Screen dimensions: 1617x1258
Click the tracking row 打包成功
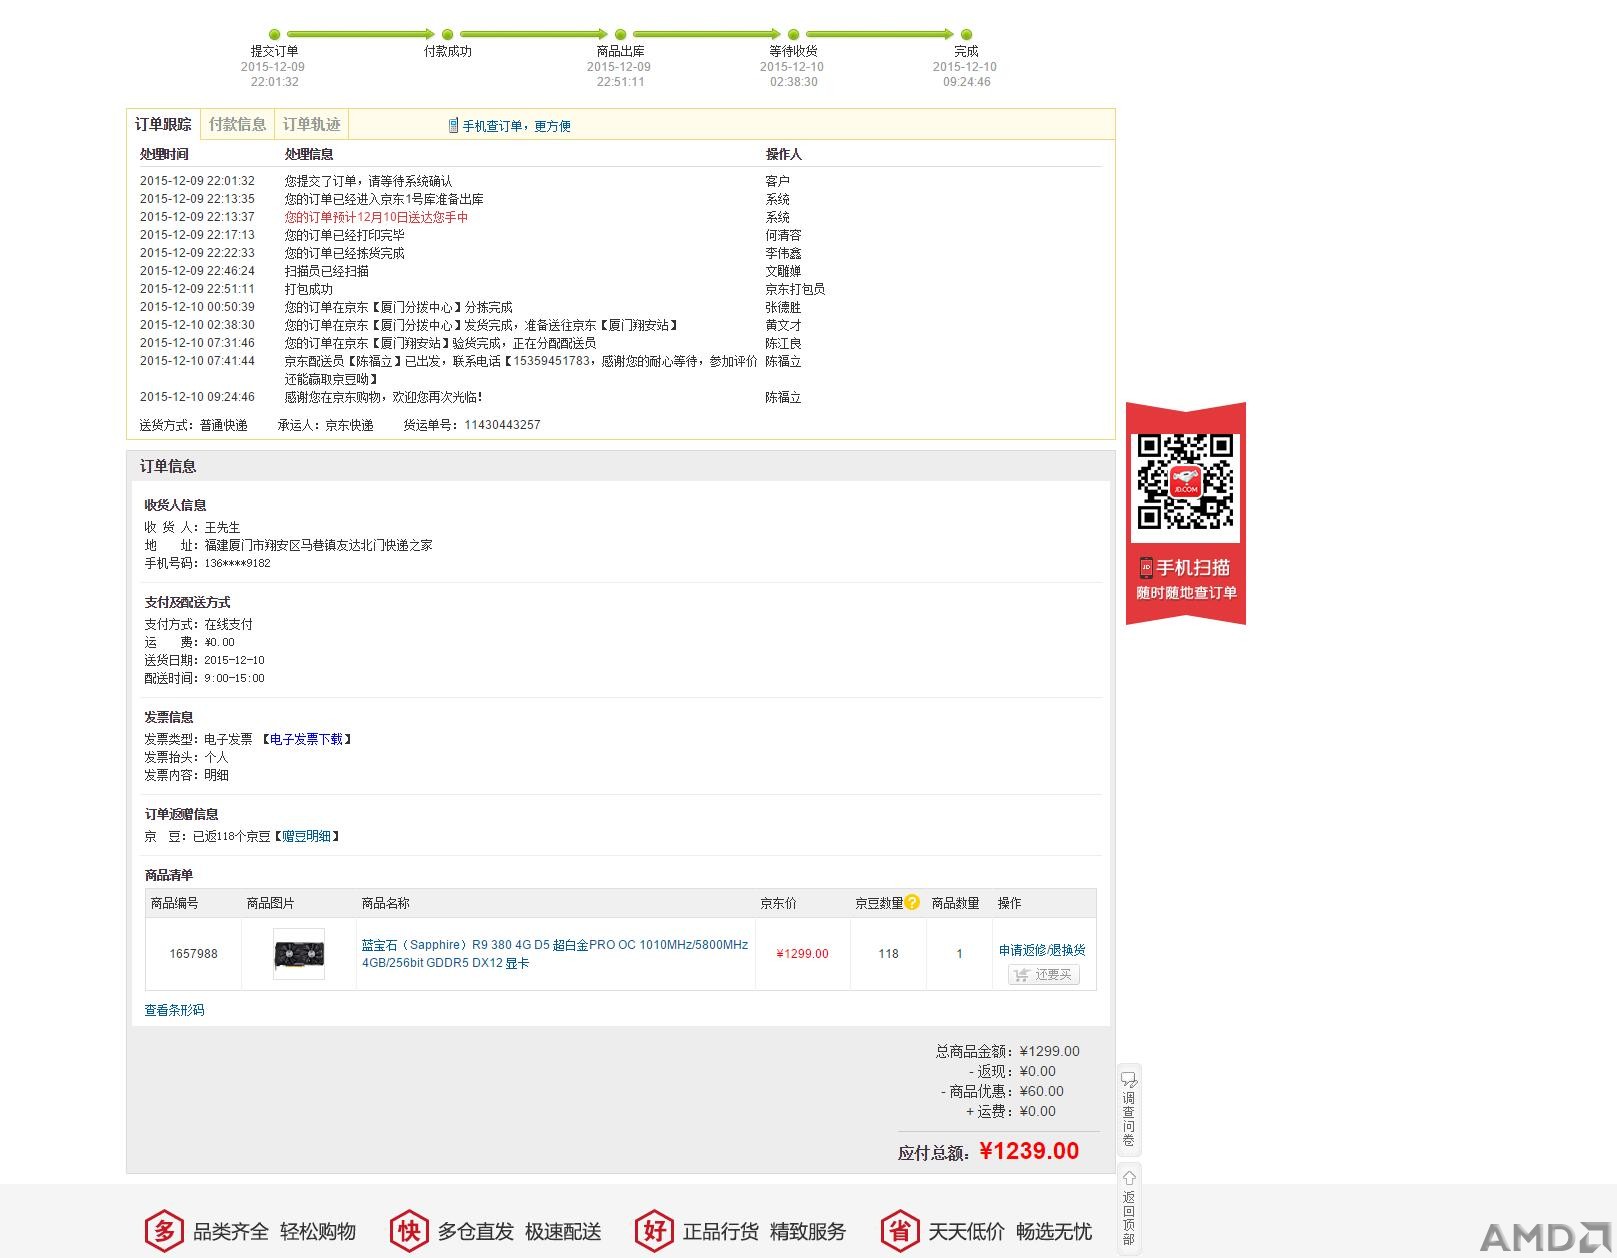(308, 289)
